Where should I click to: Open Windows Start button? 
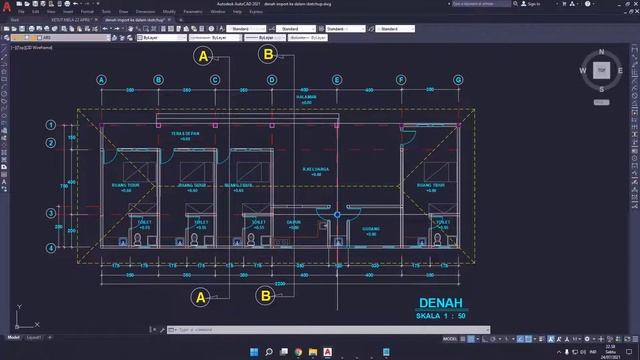coord(254,352)
